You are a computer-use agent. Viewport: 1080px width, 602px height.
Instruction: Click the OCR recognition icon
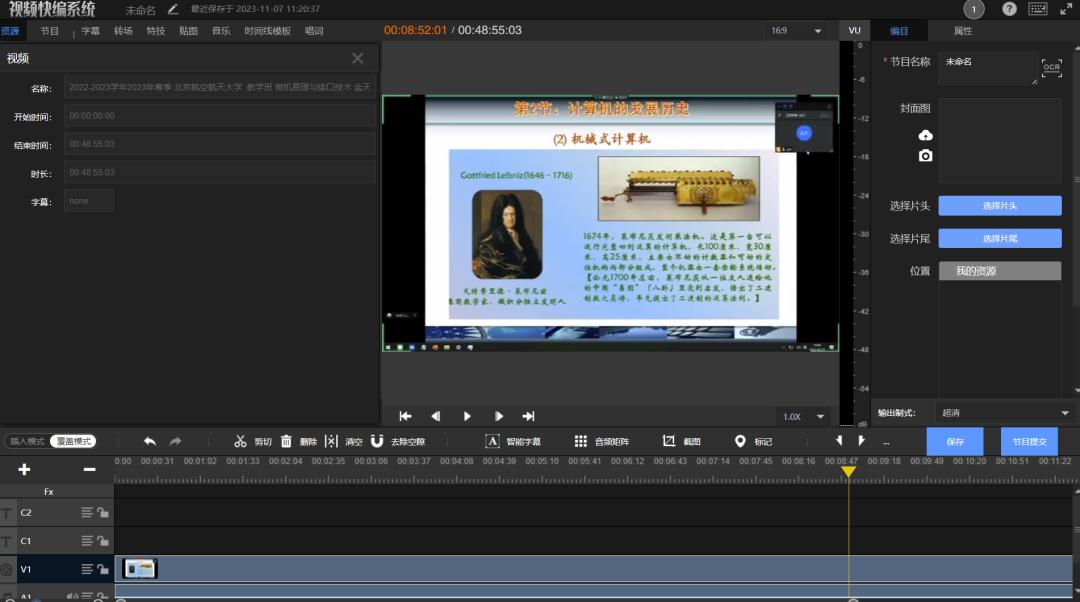[1051, 68]
